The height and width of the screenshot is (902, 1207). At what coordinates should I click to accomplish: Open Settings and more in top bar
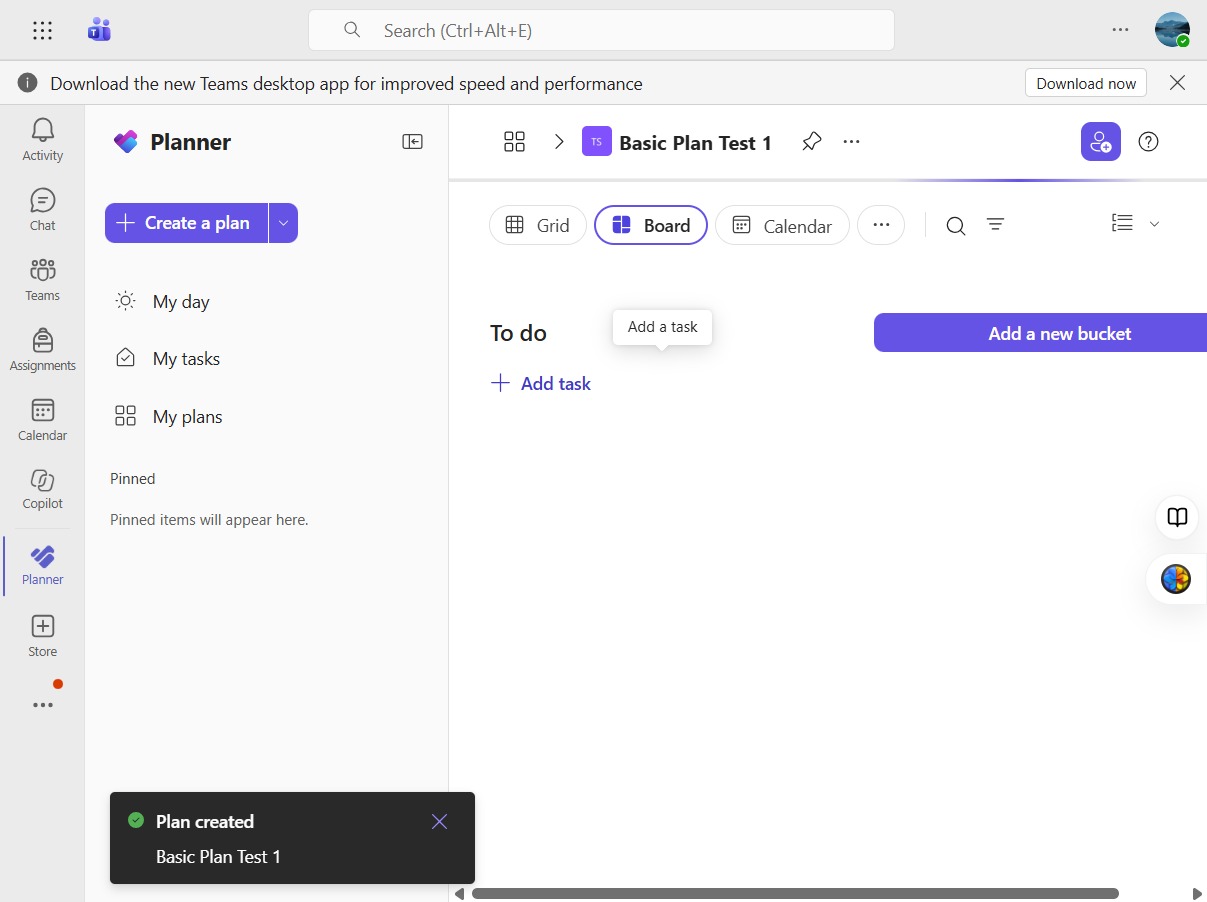tap(1120, 30)
